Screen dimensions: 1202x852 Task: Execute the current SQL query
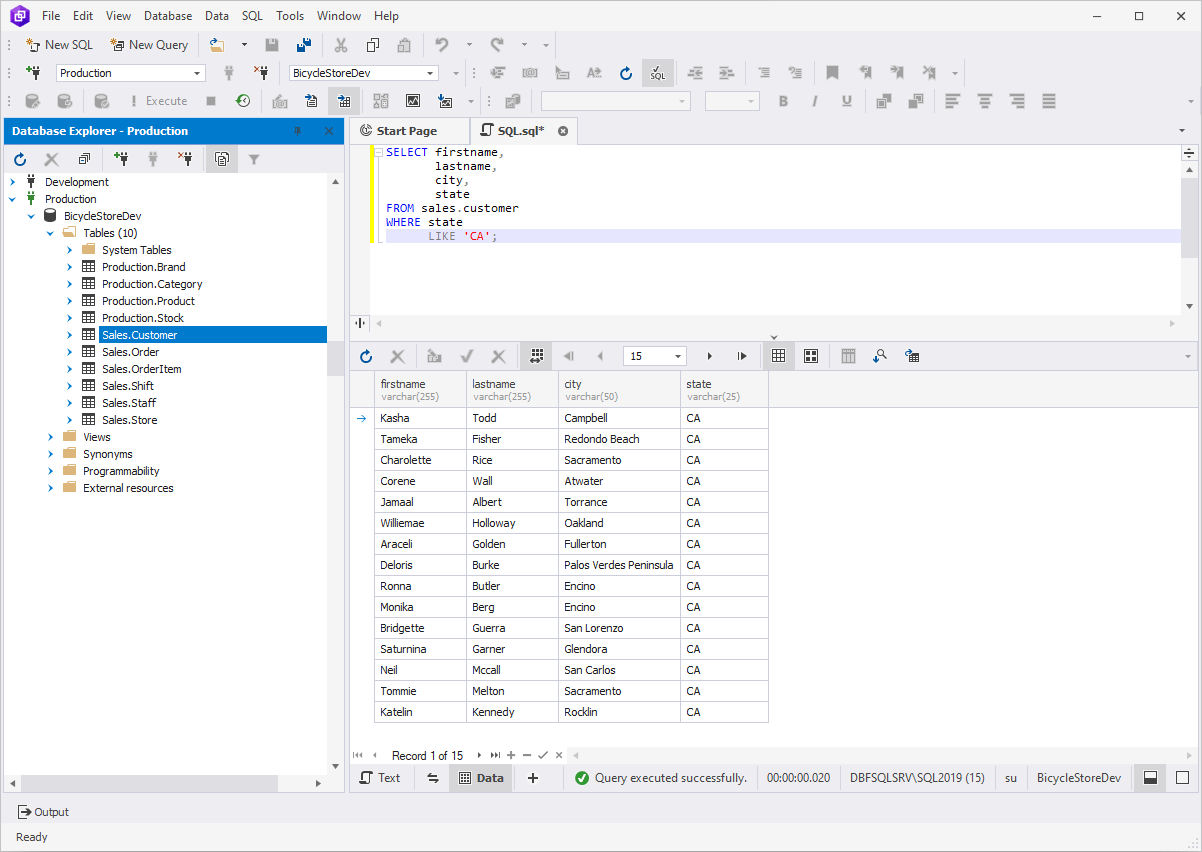165,100
